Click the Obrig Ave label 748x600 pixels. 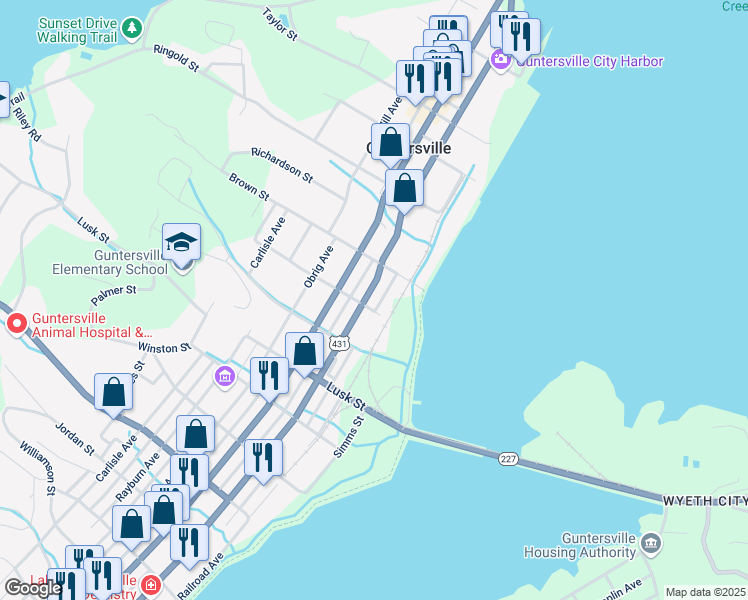(x=319, y=267)
